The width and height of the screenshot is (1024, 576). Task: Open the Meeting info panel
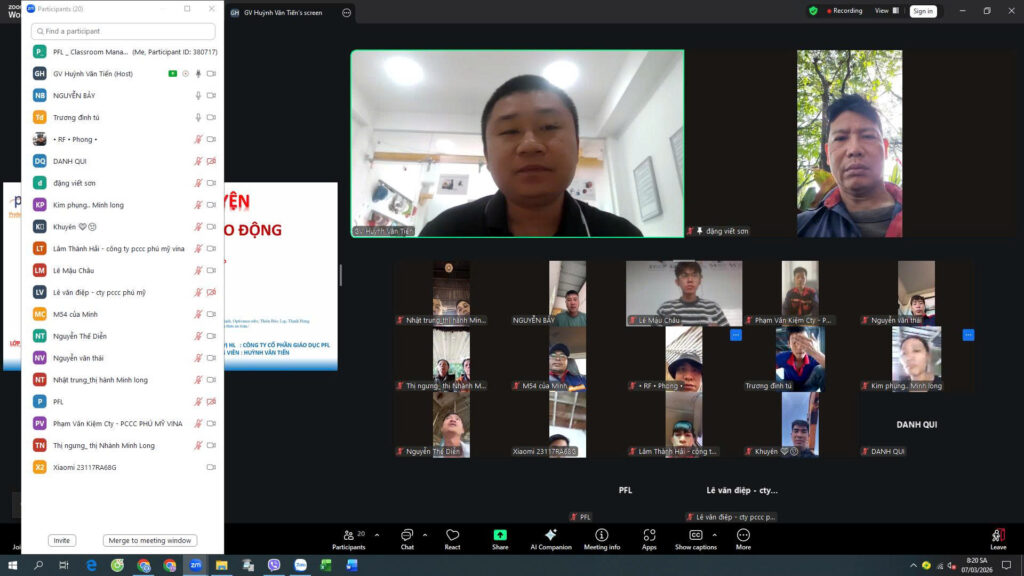click(601, 536)
